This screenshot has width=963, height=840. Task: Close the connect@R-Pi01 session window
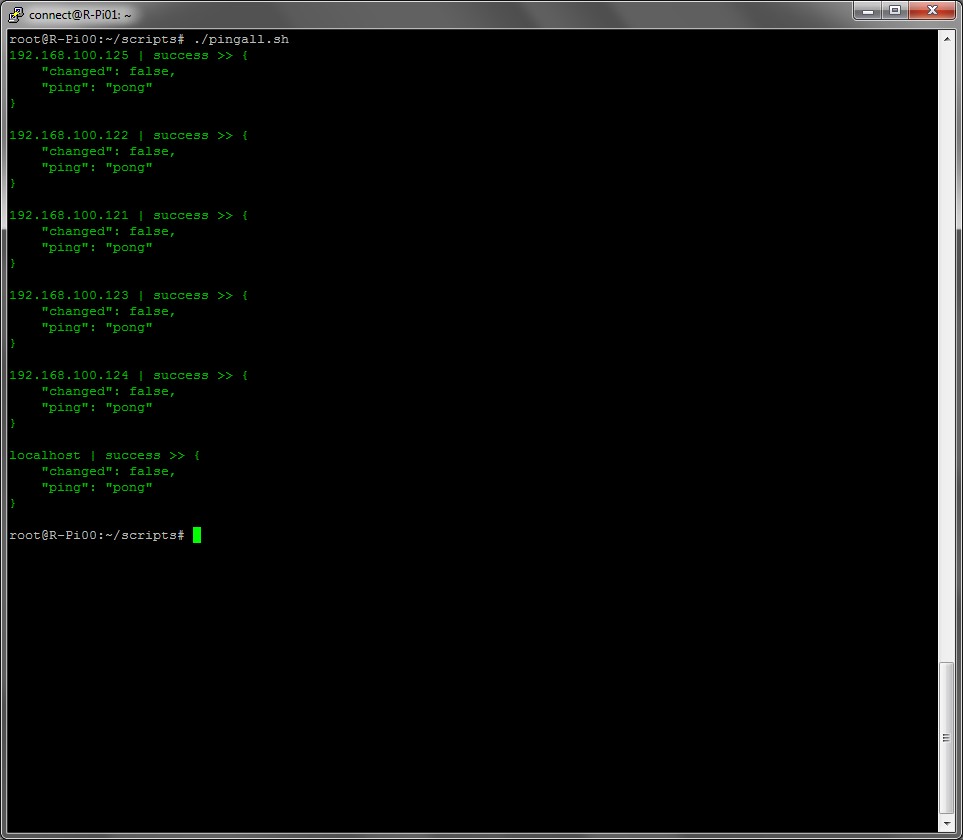933,11
